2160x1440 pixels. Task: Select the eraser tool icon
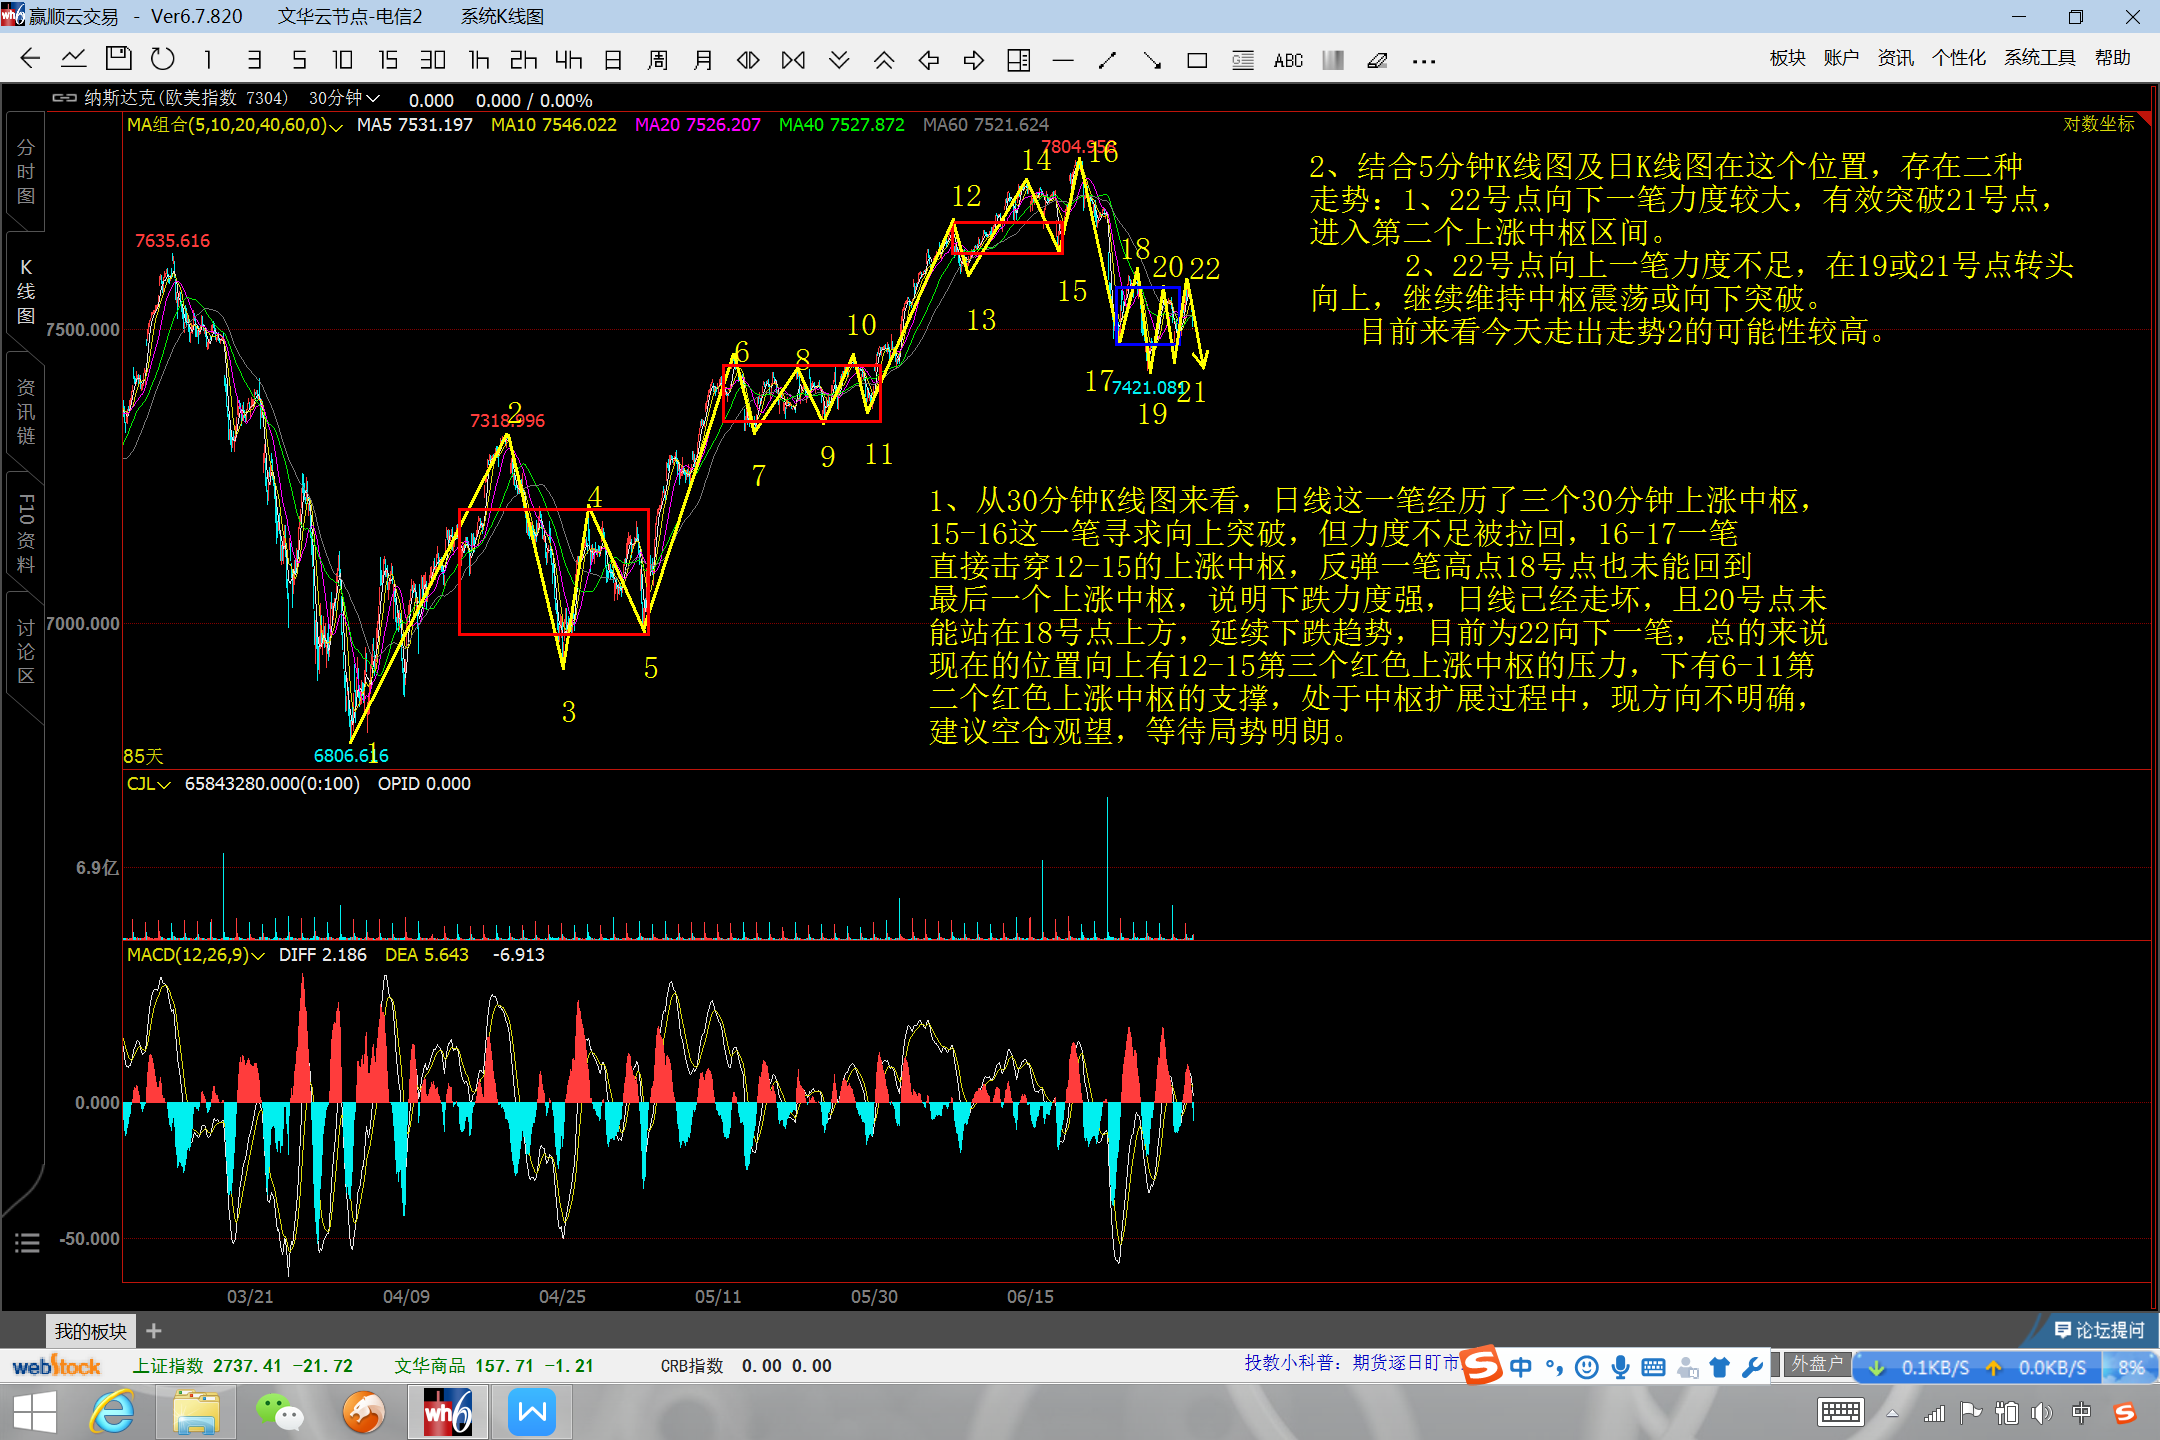tap(1377, 61)
